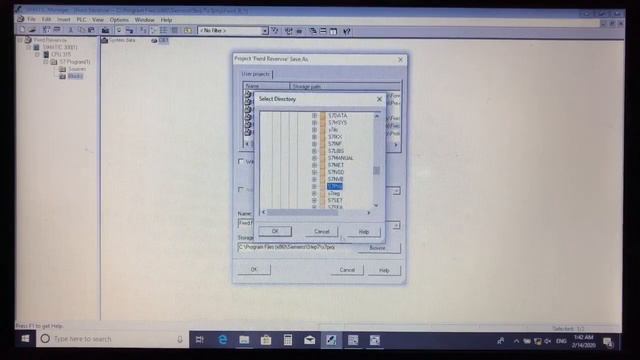The width and height of the screenshot is (640, 360).
Task: Click the Up One Level folder icon
Action: (188, 31)
